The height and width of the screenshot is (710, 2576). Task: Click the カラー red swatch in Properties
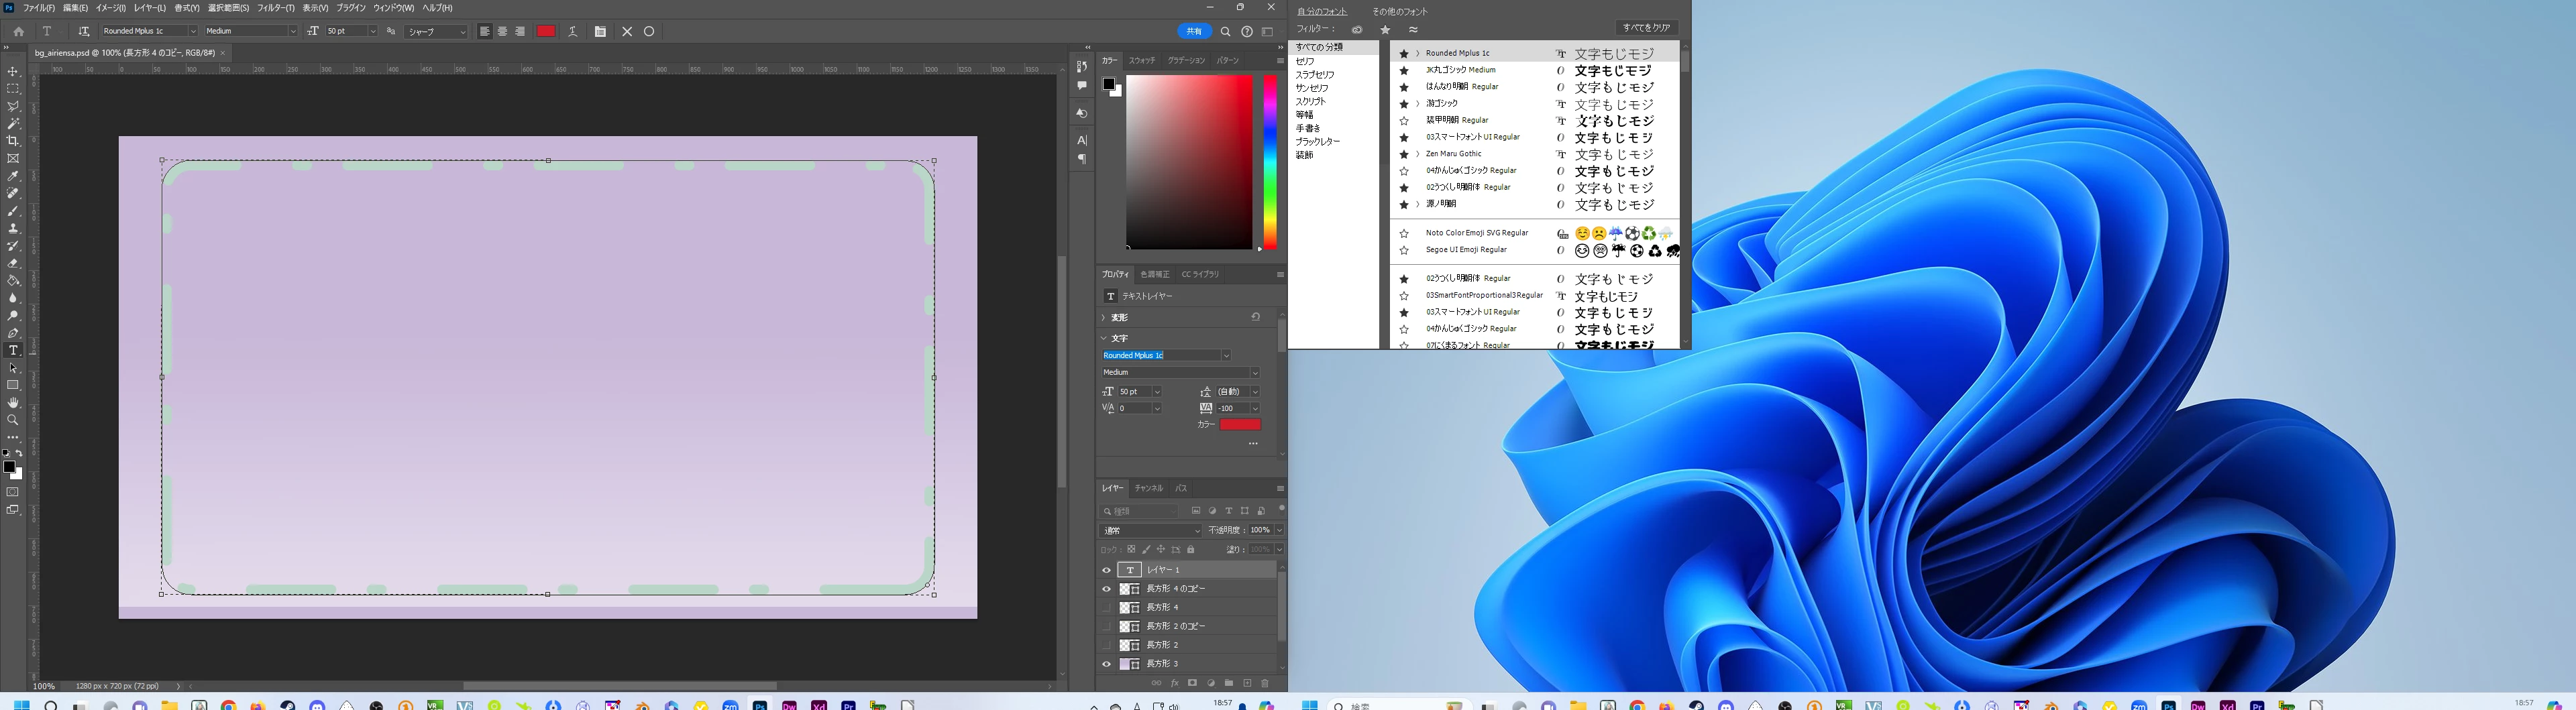1240,425
